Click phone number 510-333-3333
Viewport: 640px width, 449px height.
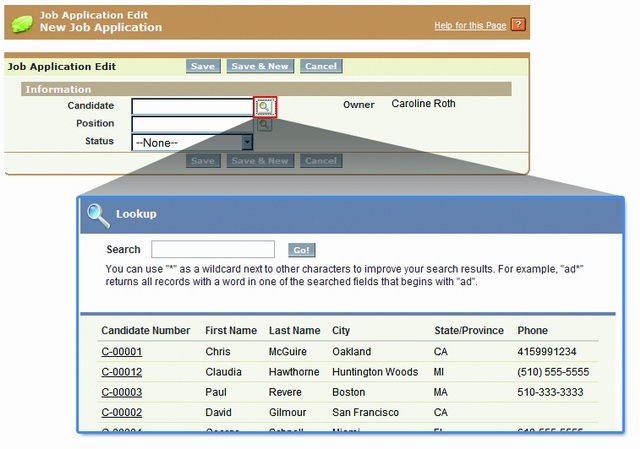[550, 392]
